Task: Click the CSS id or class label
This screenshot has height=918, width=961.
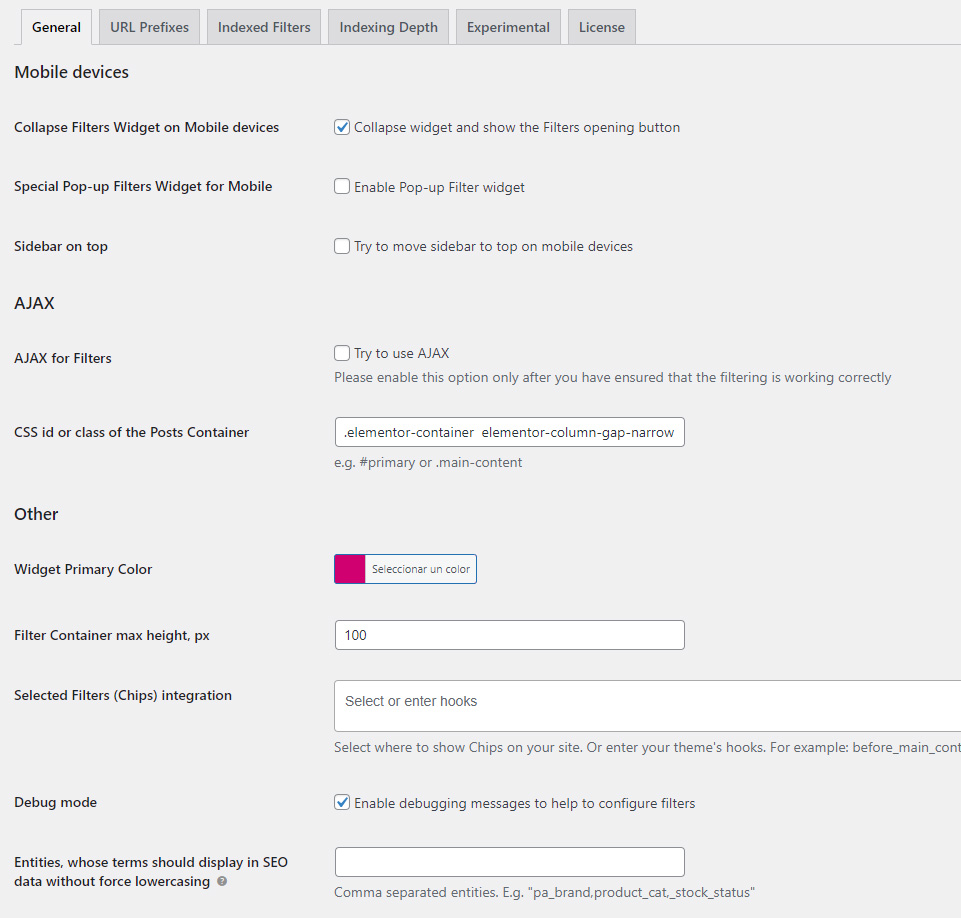Action: point(131,432)
